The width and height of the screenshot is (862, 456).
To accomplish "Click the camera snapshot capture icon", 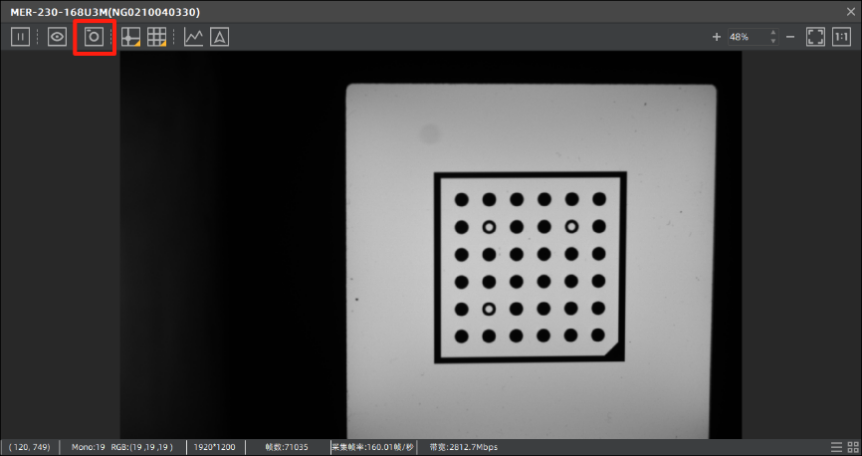I will (x=94, y=37).
